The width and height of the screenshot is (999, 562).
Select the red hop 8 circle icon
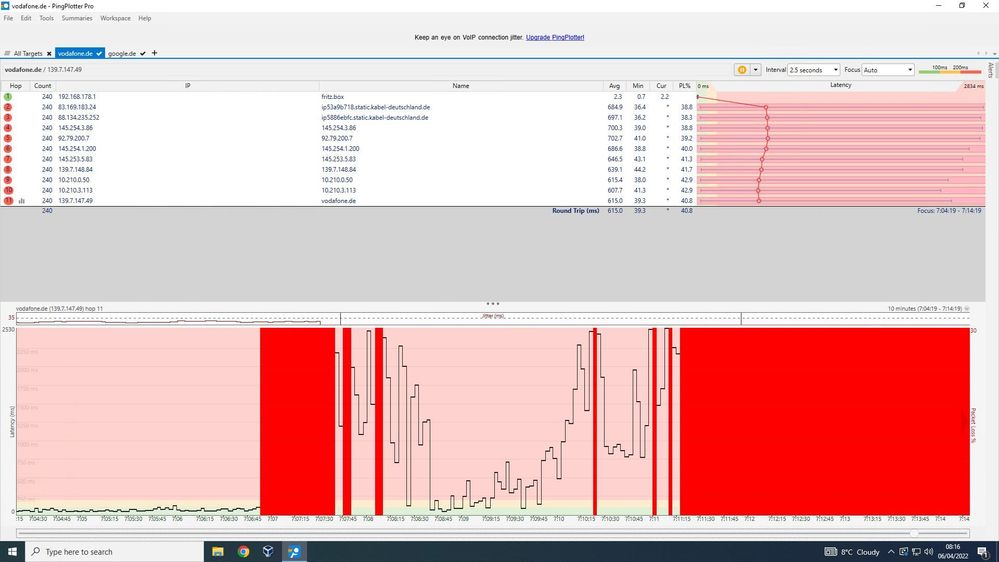tap(8, 169)
